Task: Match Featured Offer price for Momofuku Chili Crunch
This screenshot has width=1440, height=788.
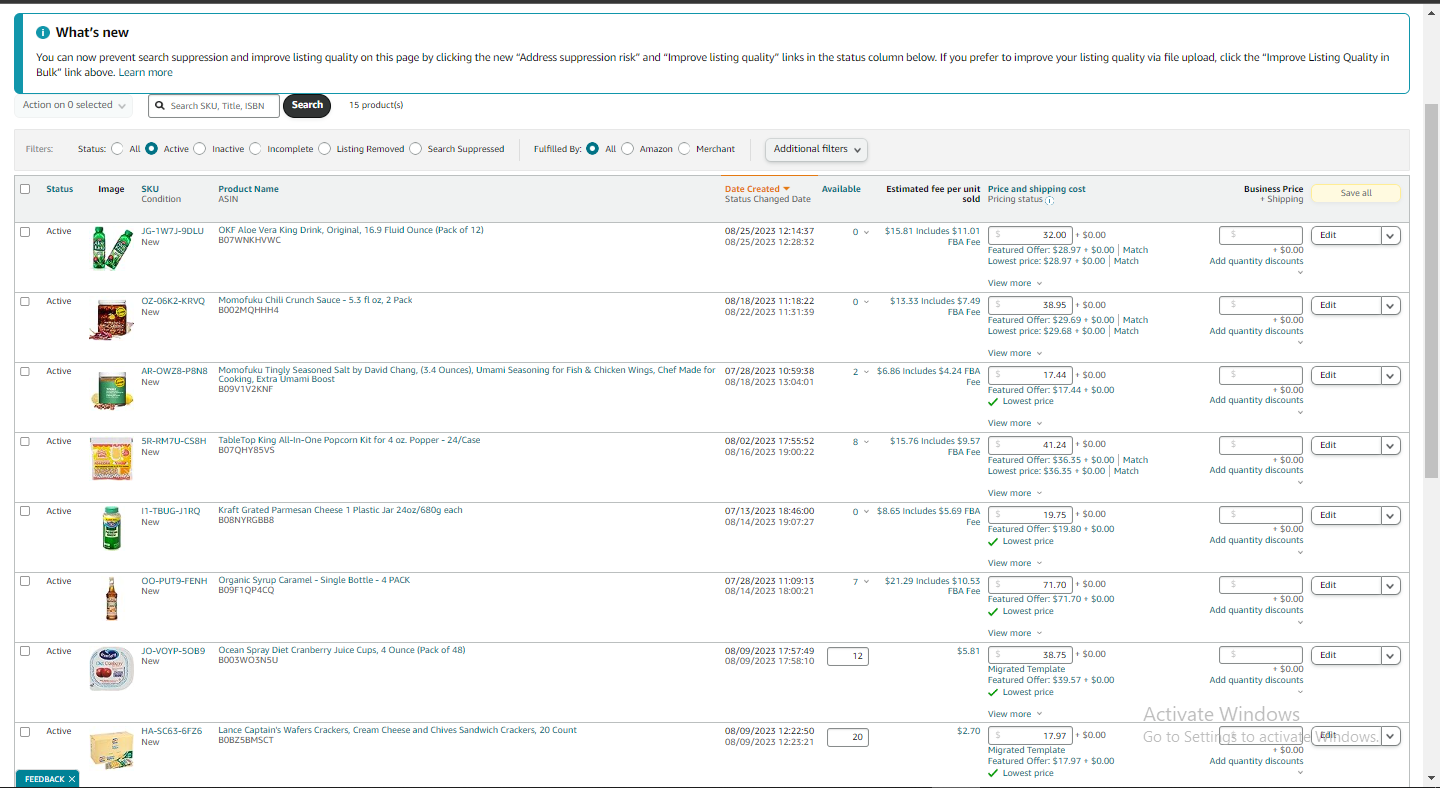Action: pos(1135,320)
